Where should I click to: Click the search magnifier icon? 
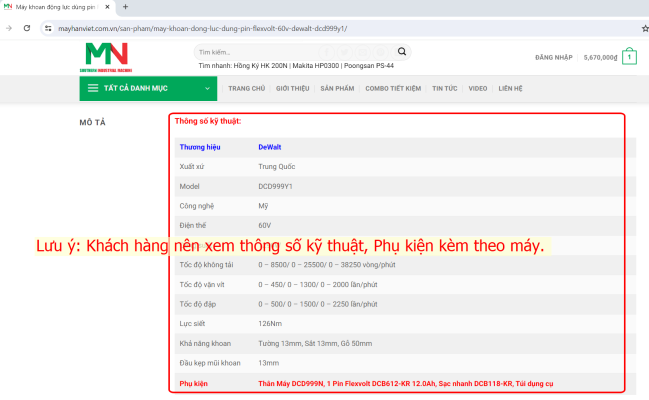point(402,51)
